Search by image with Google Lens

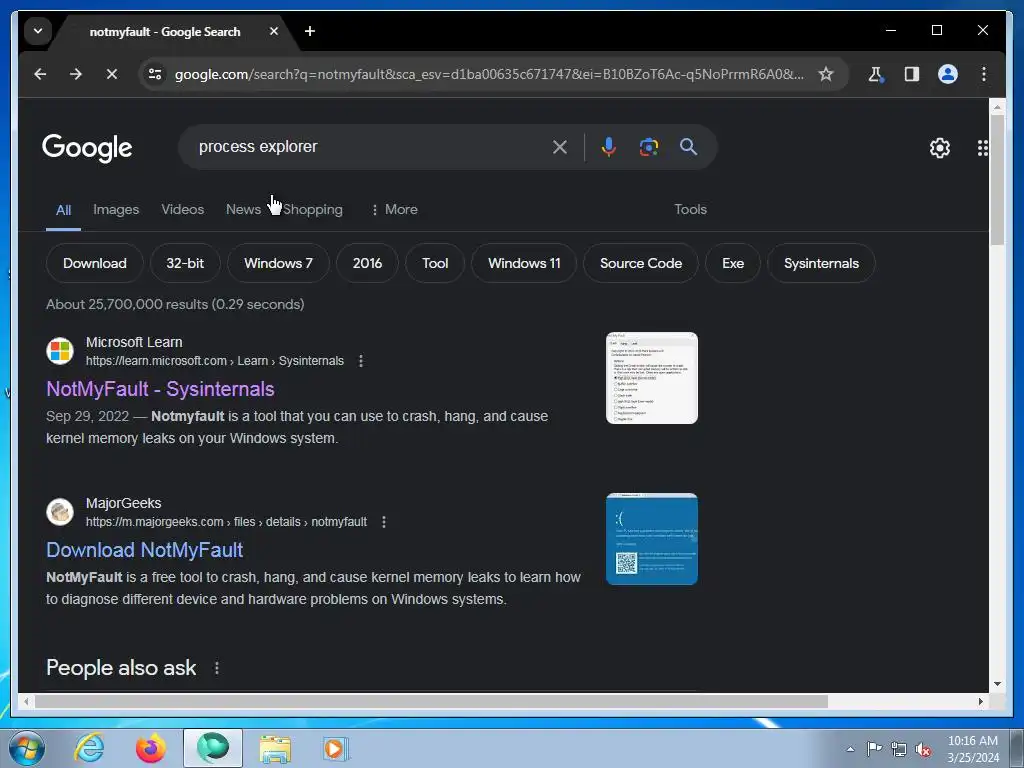tap(648, 147)
